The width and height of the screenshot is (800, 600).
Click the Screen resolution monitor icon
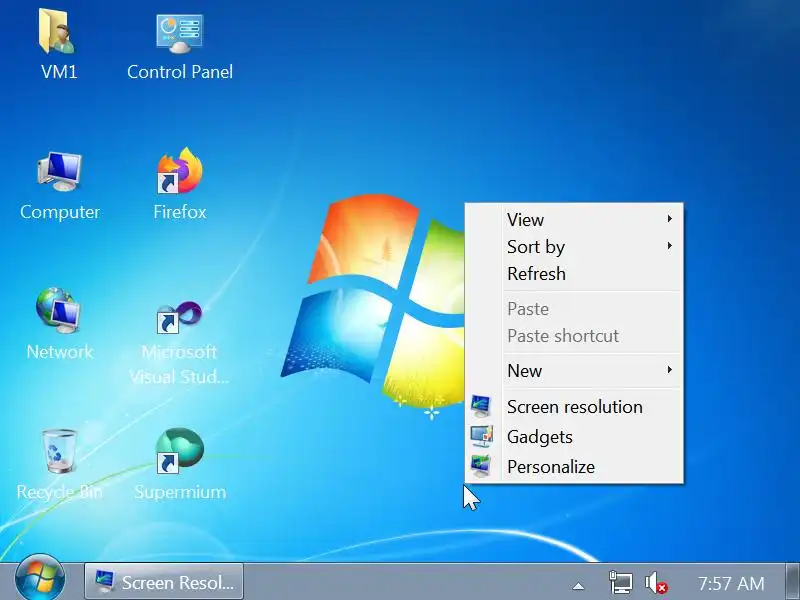[x=481, y=406]
